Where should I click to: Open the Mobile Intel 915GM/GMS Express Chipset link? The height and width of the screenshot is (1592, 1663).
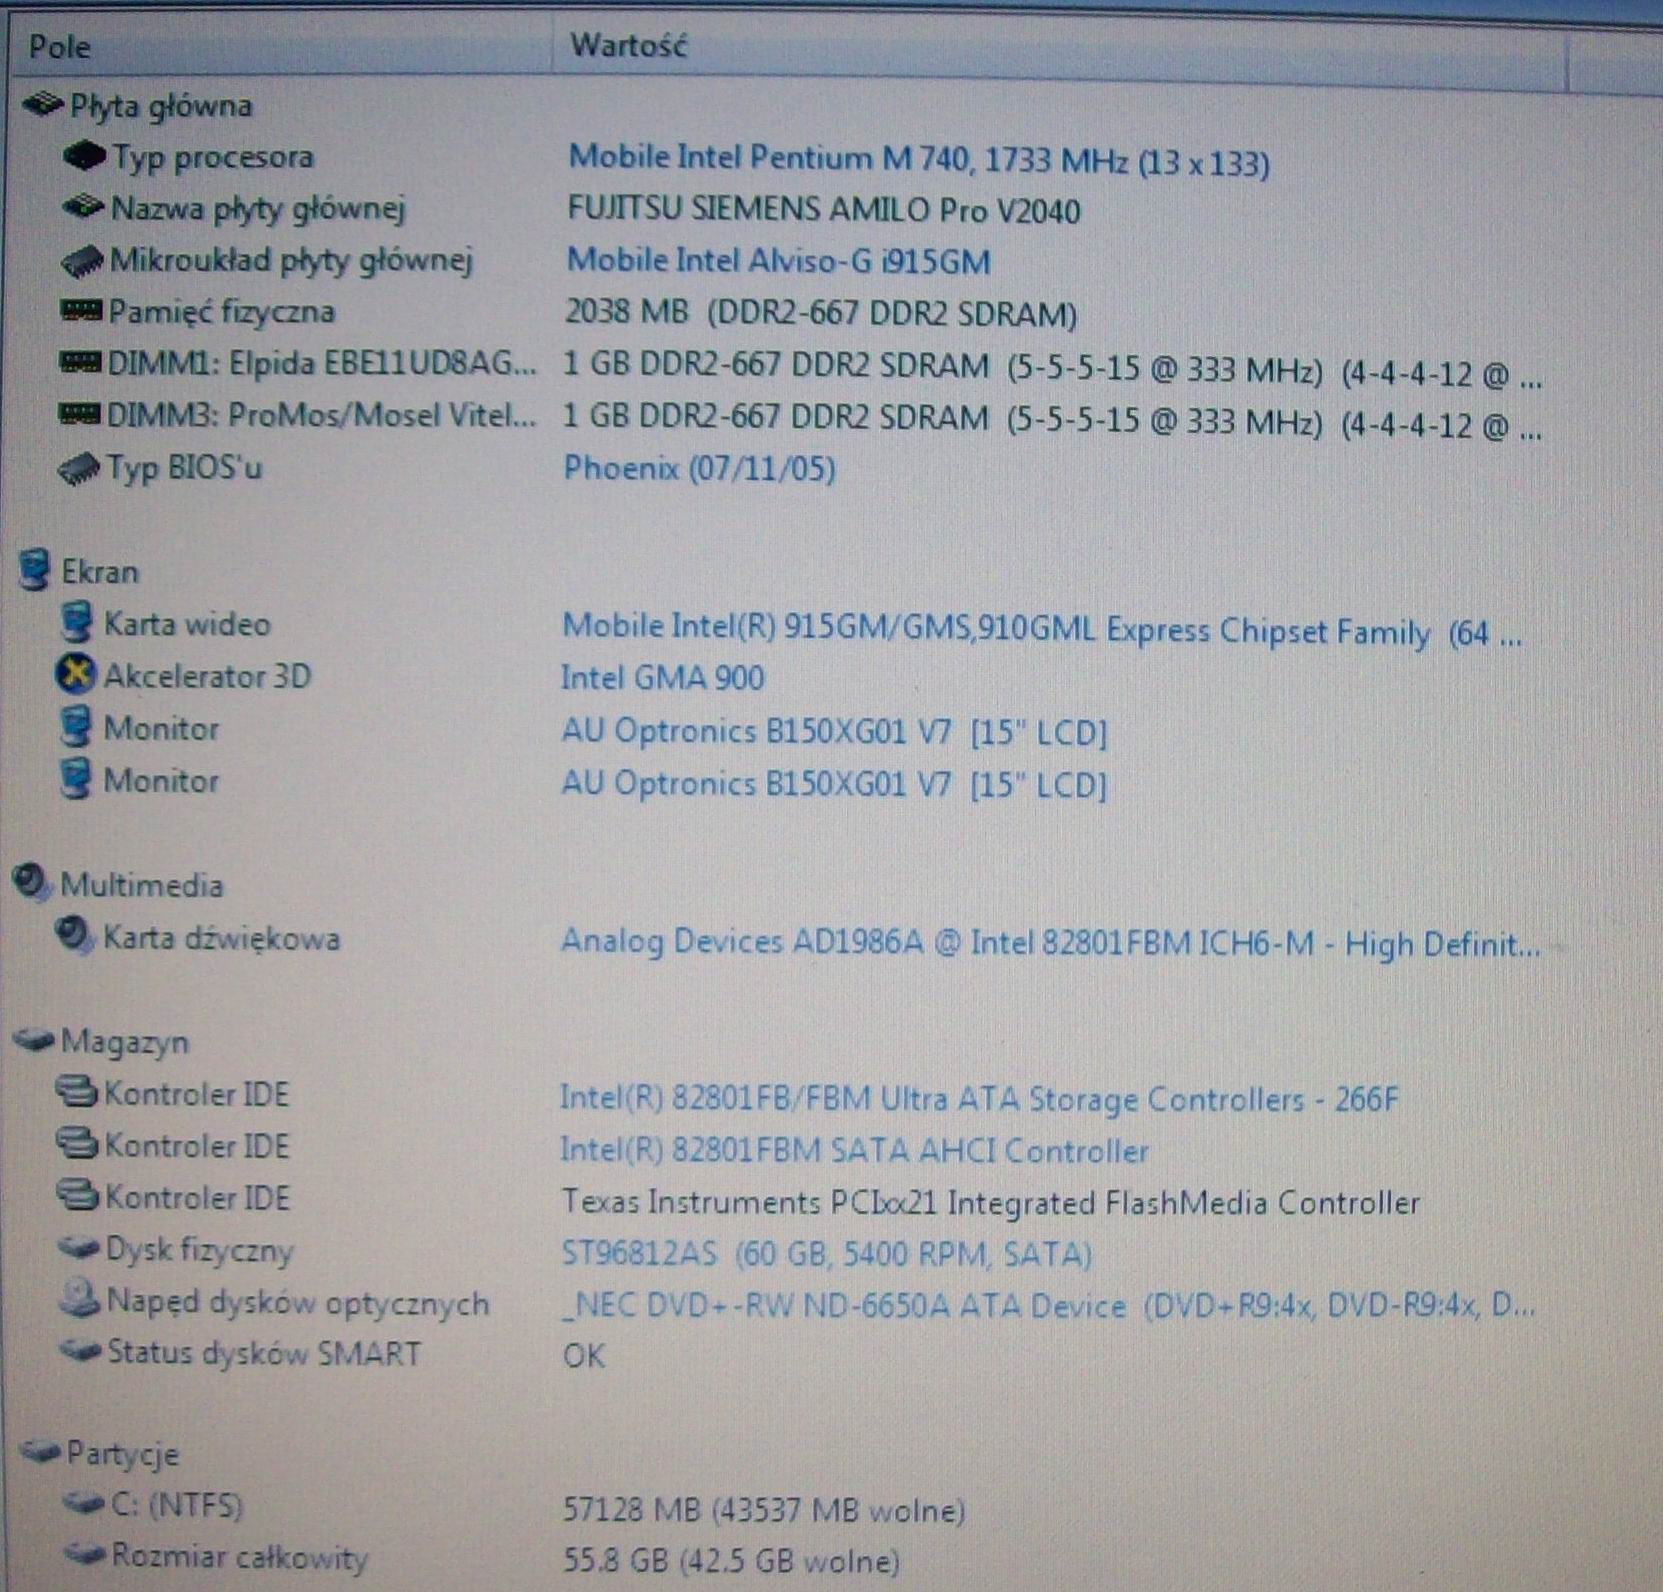click(x=1042, y=630)
